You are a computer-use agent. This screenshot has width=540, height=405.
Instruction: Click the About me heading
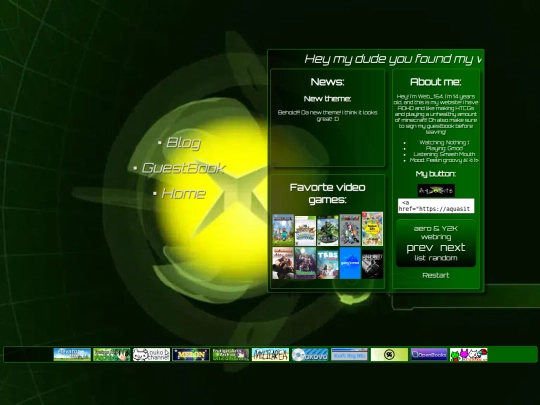(x=436, y=82)
